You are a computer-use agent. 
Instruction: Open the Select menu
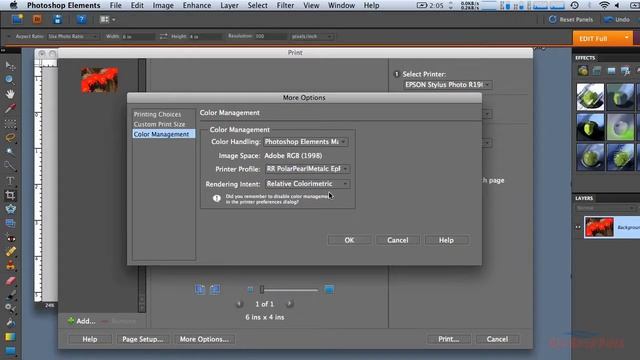tap(258, 5)
